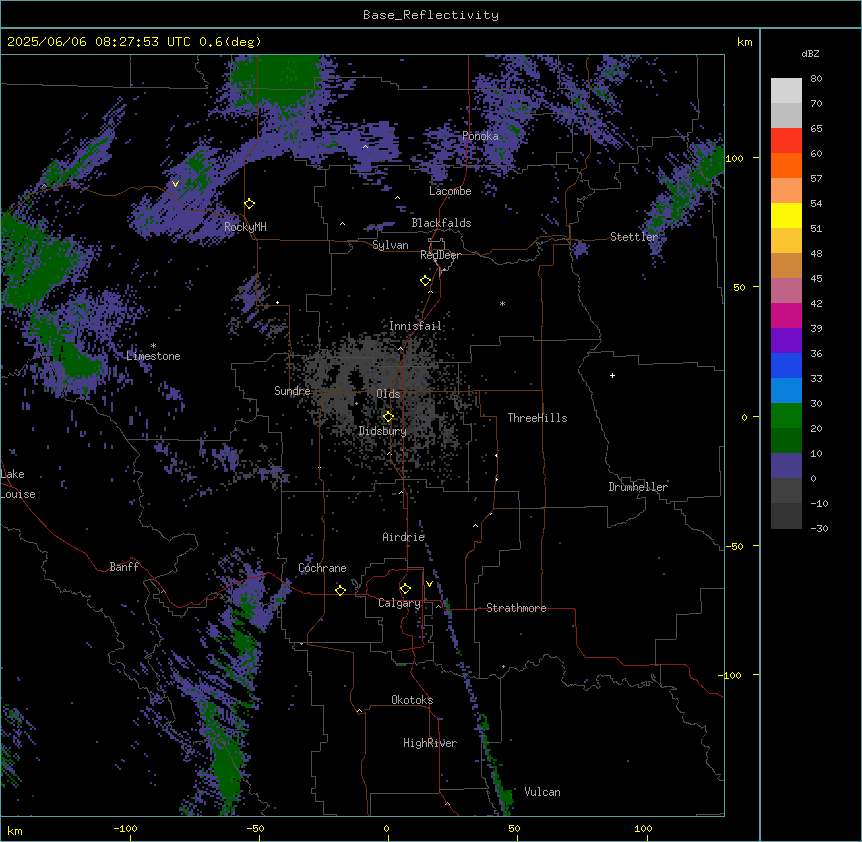Screen dimensions: 862x842
Task: Click the yellow marker above Calgary label
Action: click(405, 589)
